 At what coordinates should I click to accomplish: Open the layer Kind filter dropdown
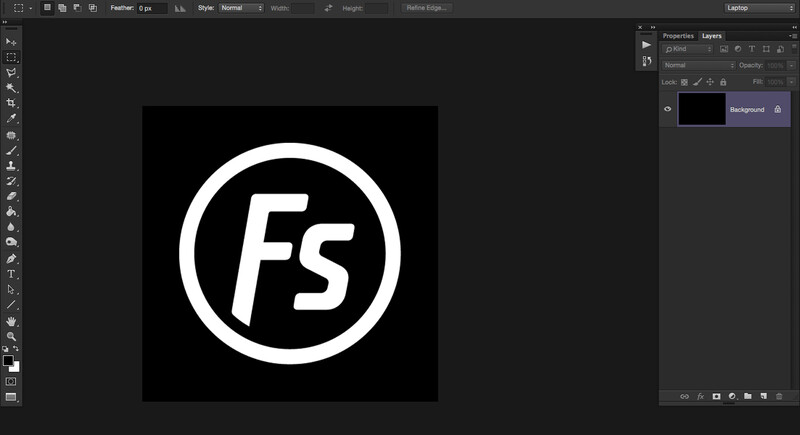coord(687,49)
